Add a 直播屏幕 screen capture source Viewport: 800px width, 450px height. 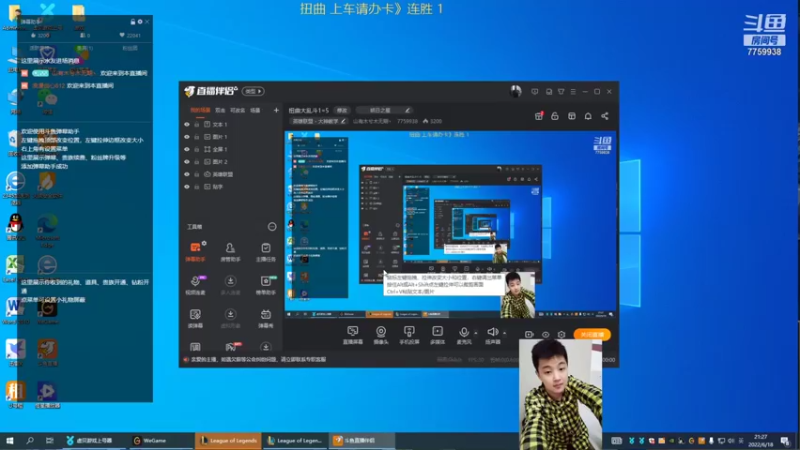pos(353,335)
